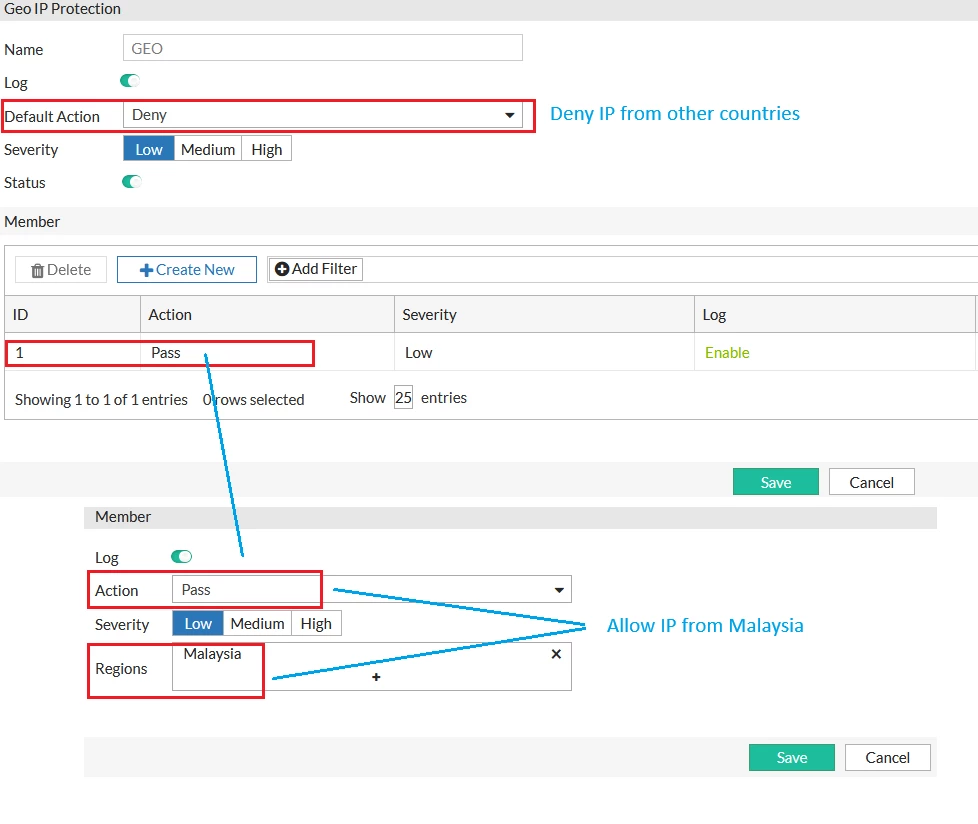Save the Geo IP Protection settings
978x824 pixels.
(x=775, y=482)
